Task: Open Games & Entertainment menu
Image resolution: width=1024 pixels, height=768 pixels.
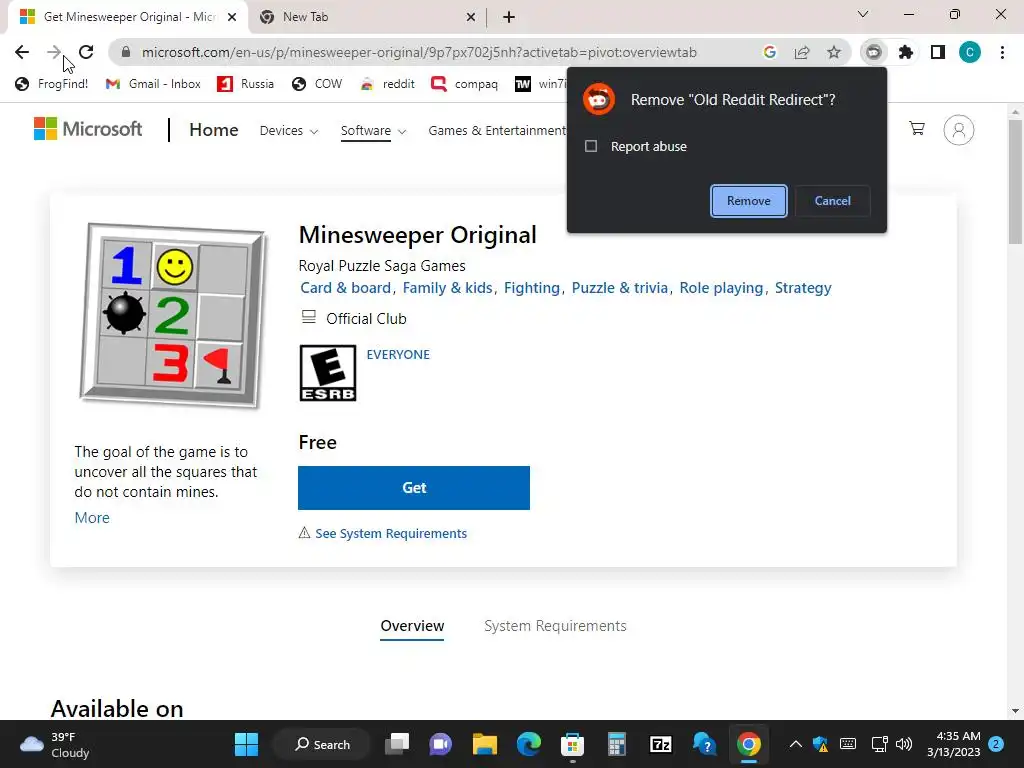Action: coord(498,131)
